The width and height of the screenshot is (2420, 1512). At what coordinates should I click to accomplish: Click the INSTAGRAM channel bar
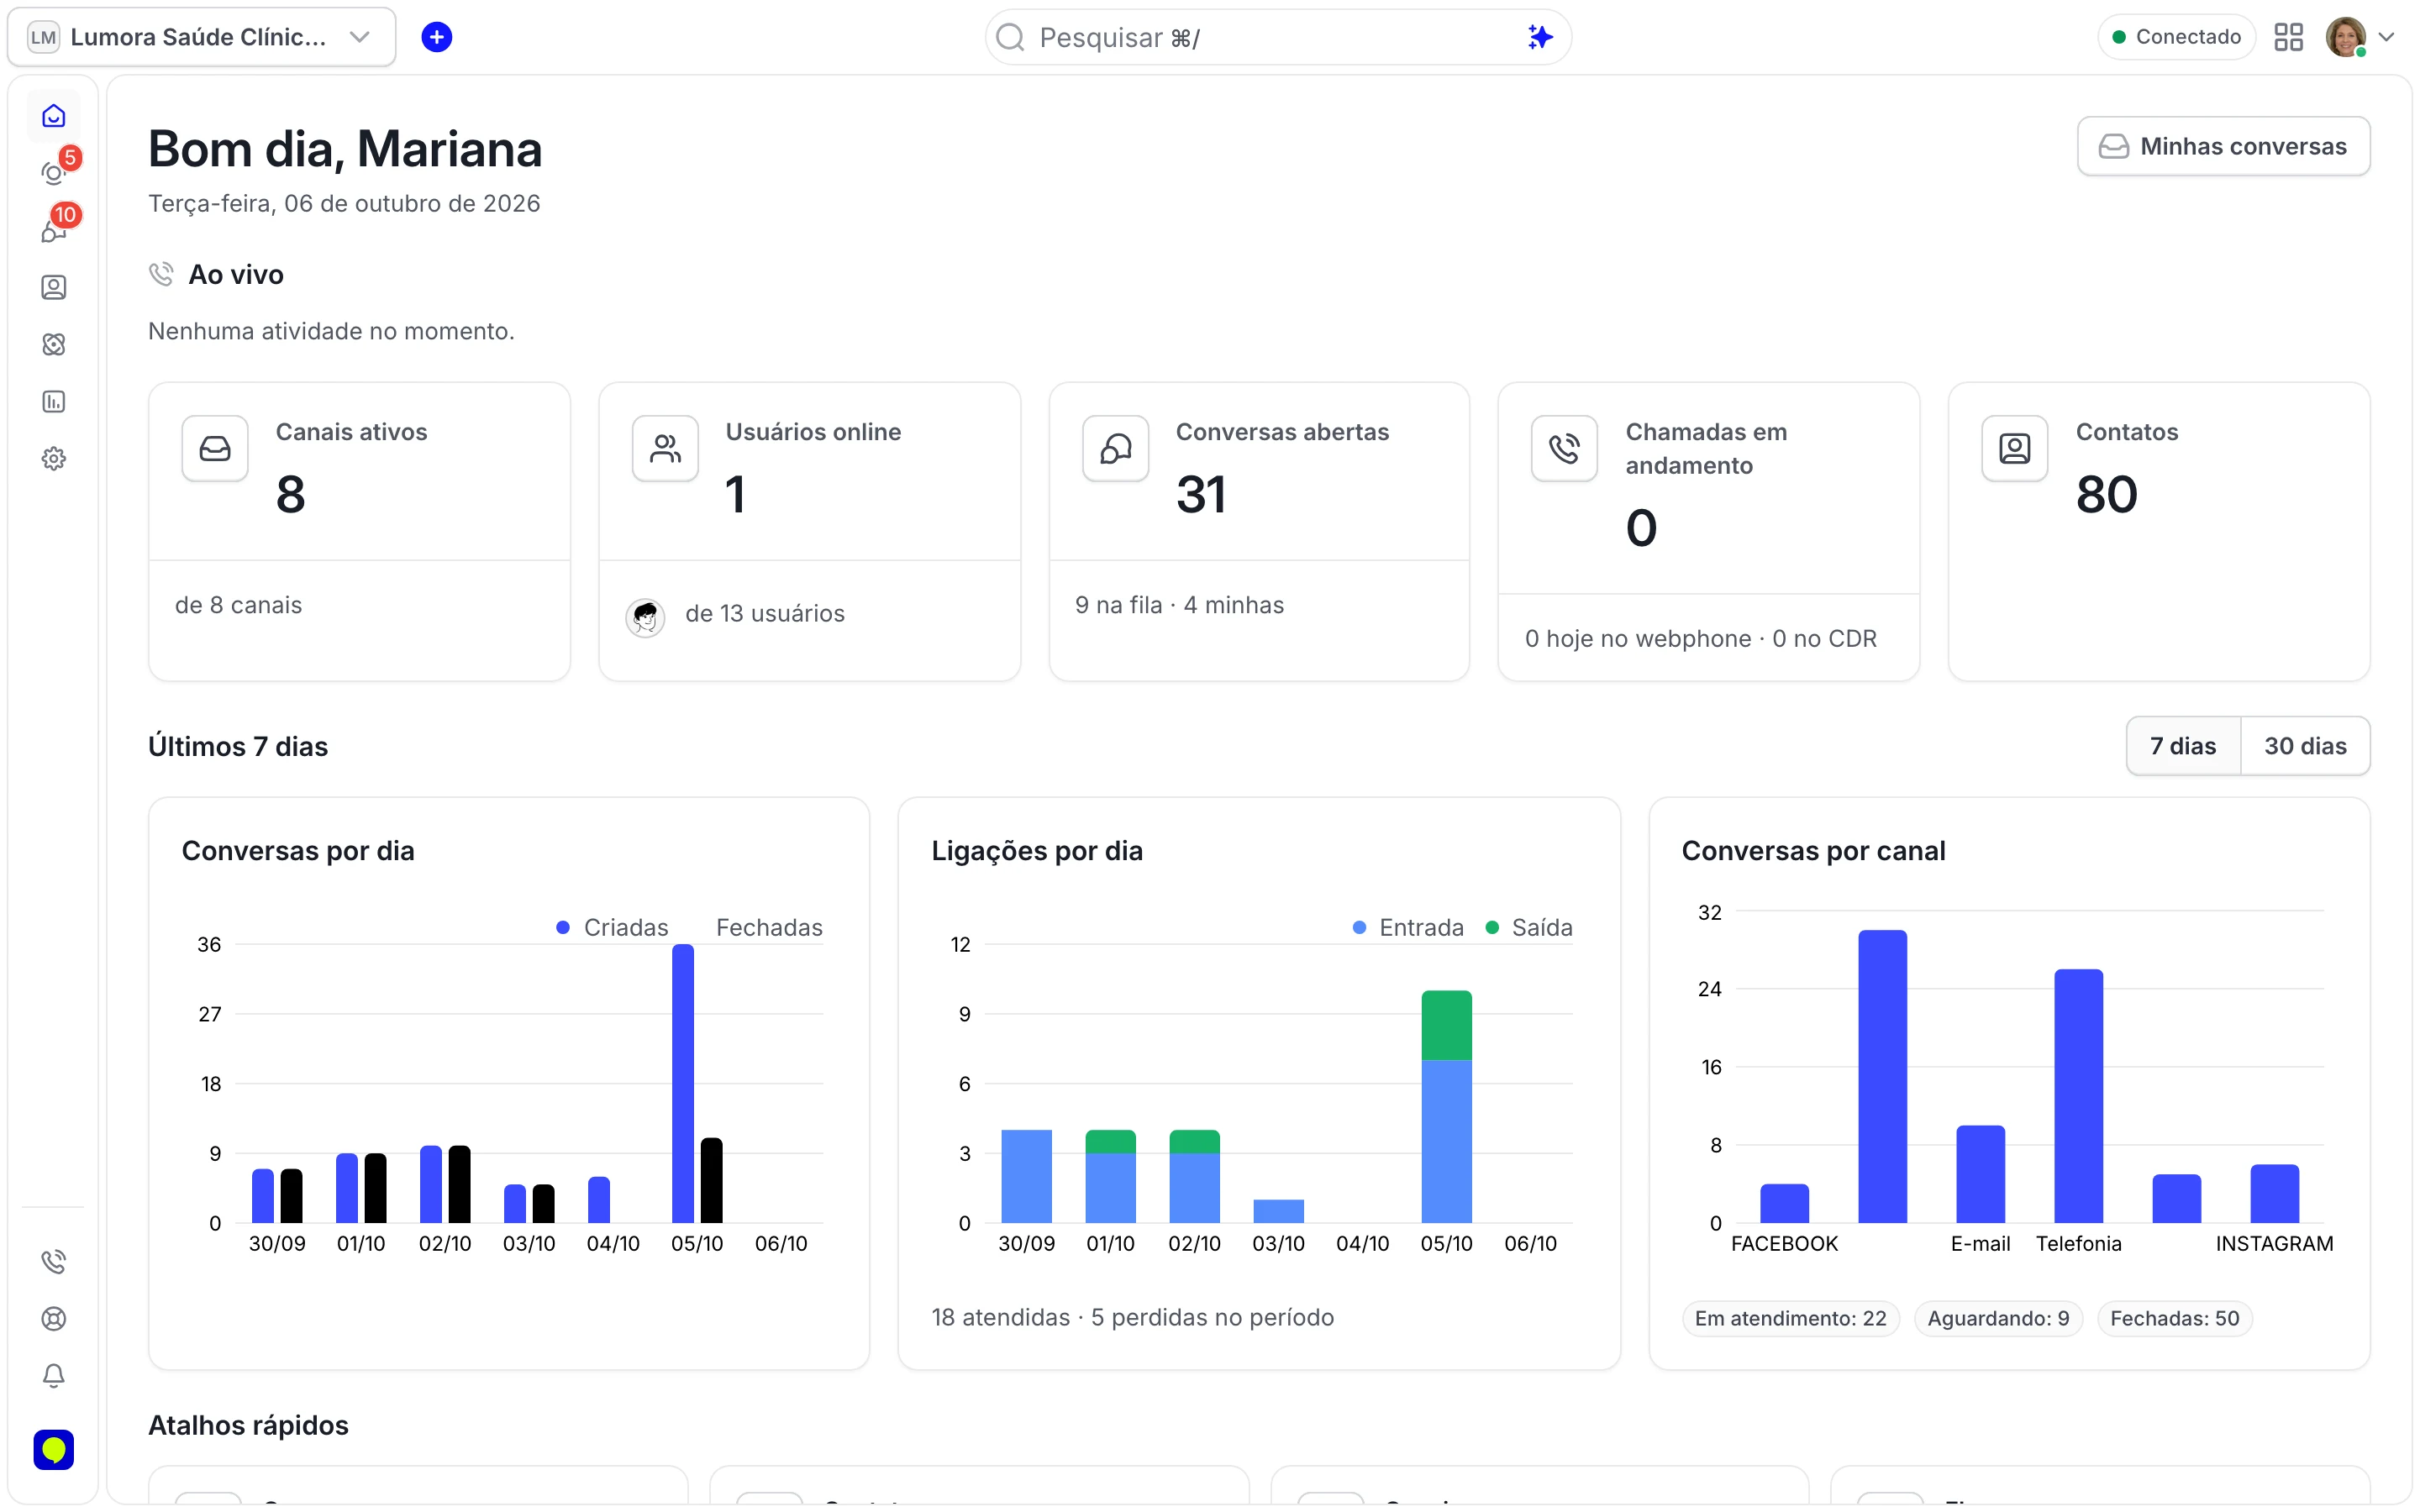[x=2274, y=1193]
